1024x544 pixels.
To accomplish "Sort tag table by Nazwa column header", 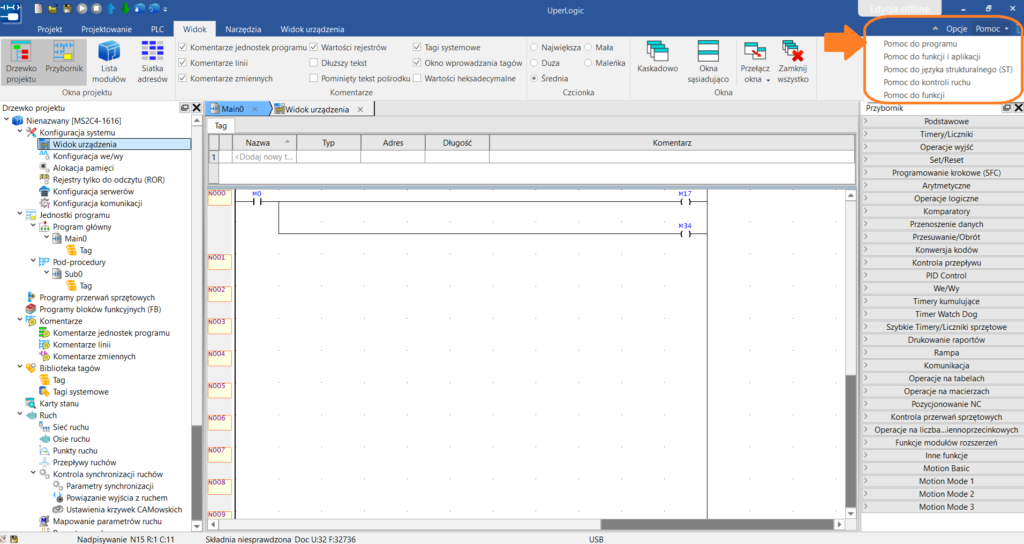I will [264, 142].
